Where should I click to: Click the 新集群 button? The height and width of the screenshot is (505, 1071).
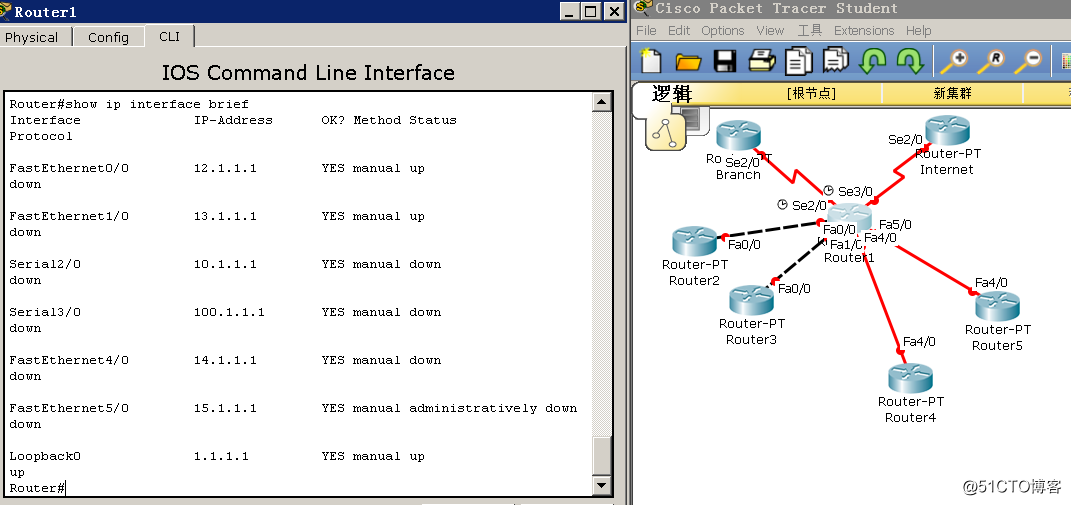(x=952, y=94)
